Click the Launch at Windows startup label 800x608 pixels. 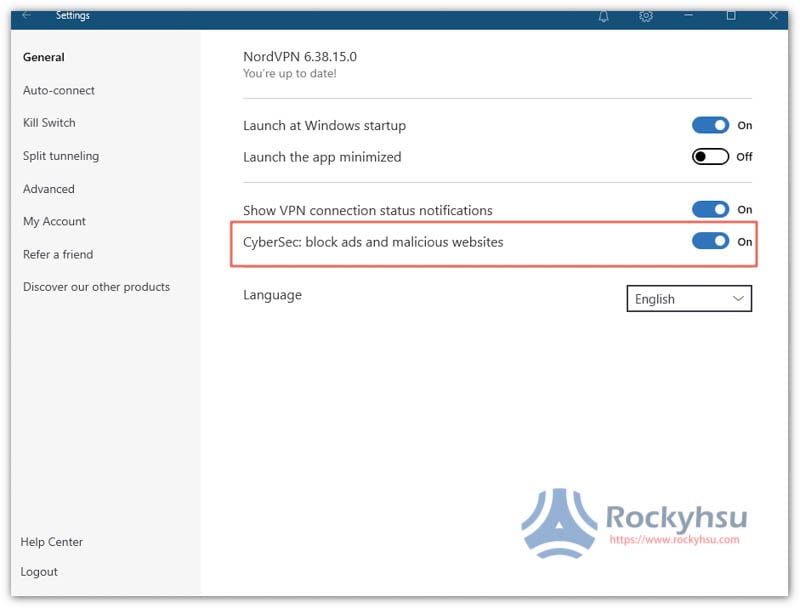(x=324, y=125)
